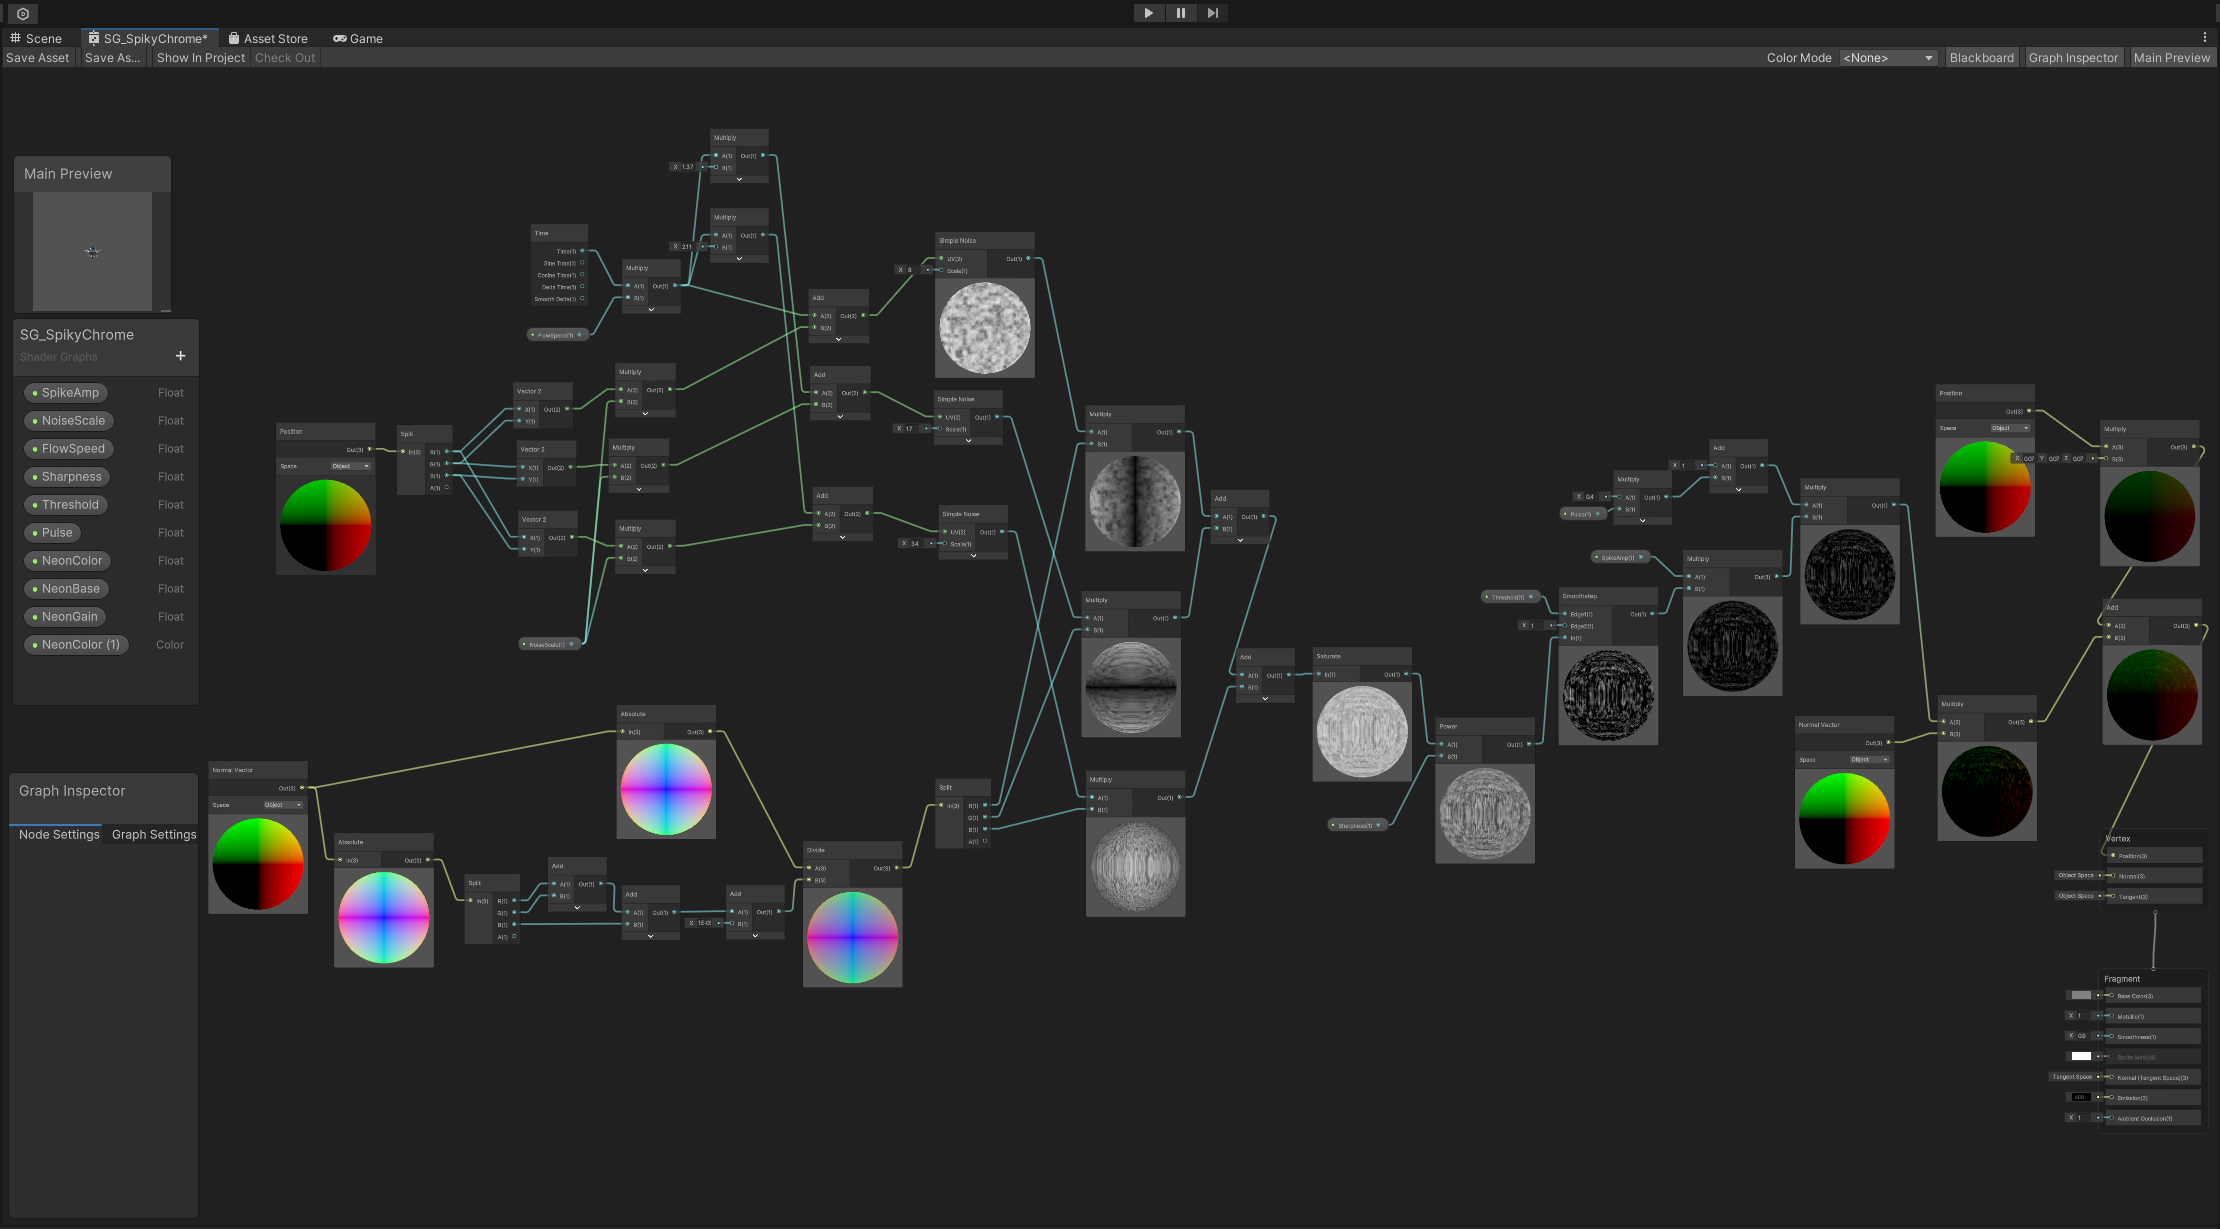Open the Game tab gamepad icon
2220x1229 pixels.
[340, 38]
